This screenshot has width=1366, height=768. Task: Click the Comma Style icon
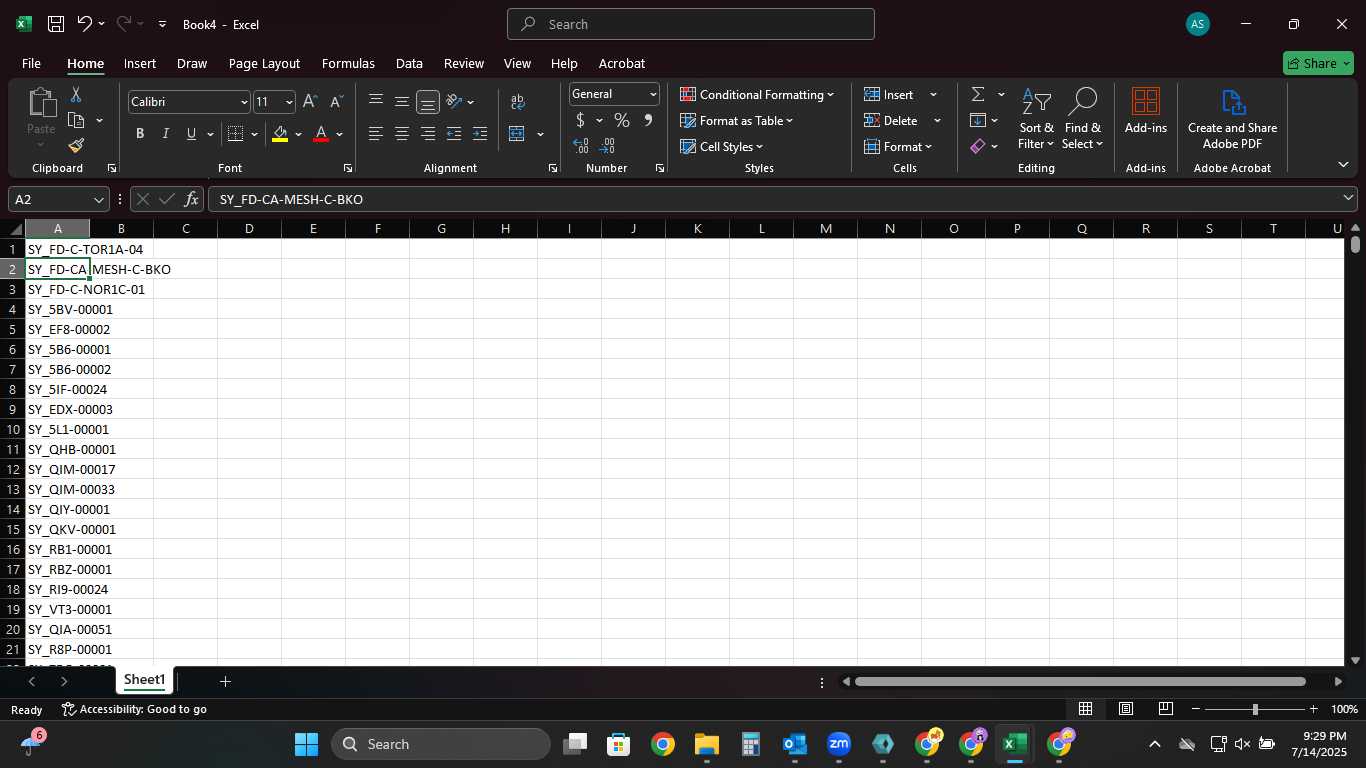(648, 121)
